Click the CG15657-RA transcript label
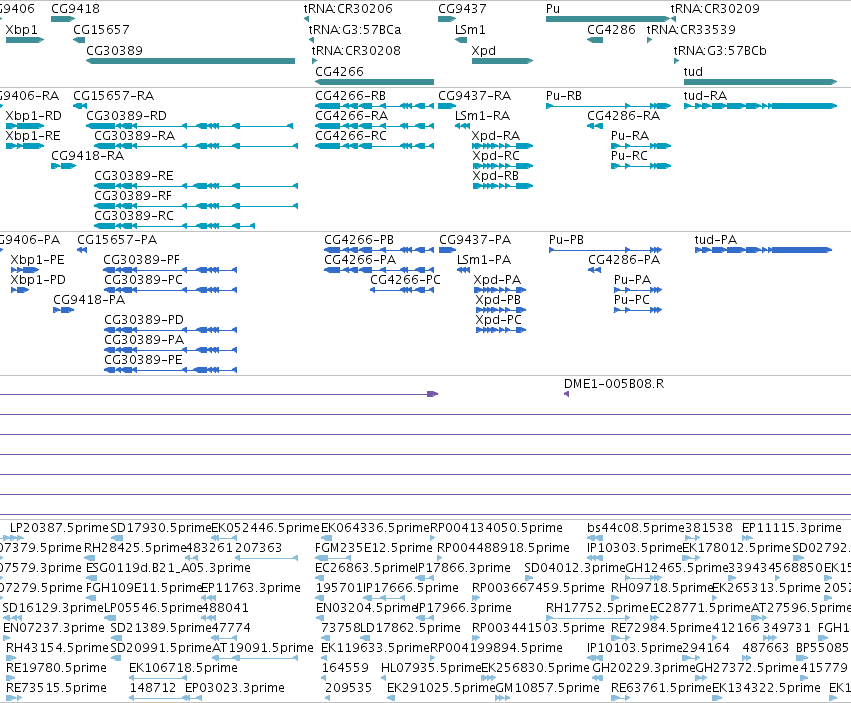This screenshot has width=851, height=703. coord(113,96)
